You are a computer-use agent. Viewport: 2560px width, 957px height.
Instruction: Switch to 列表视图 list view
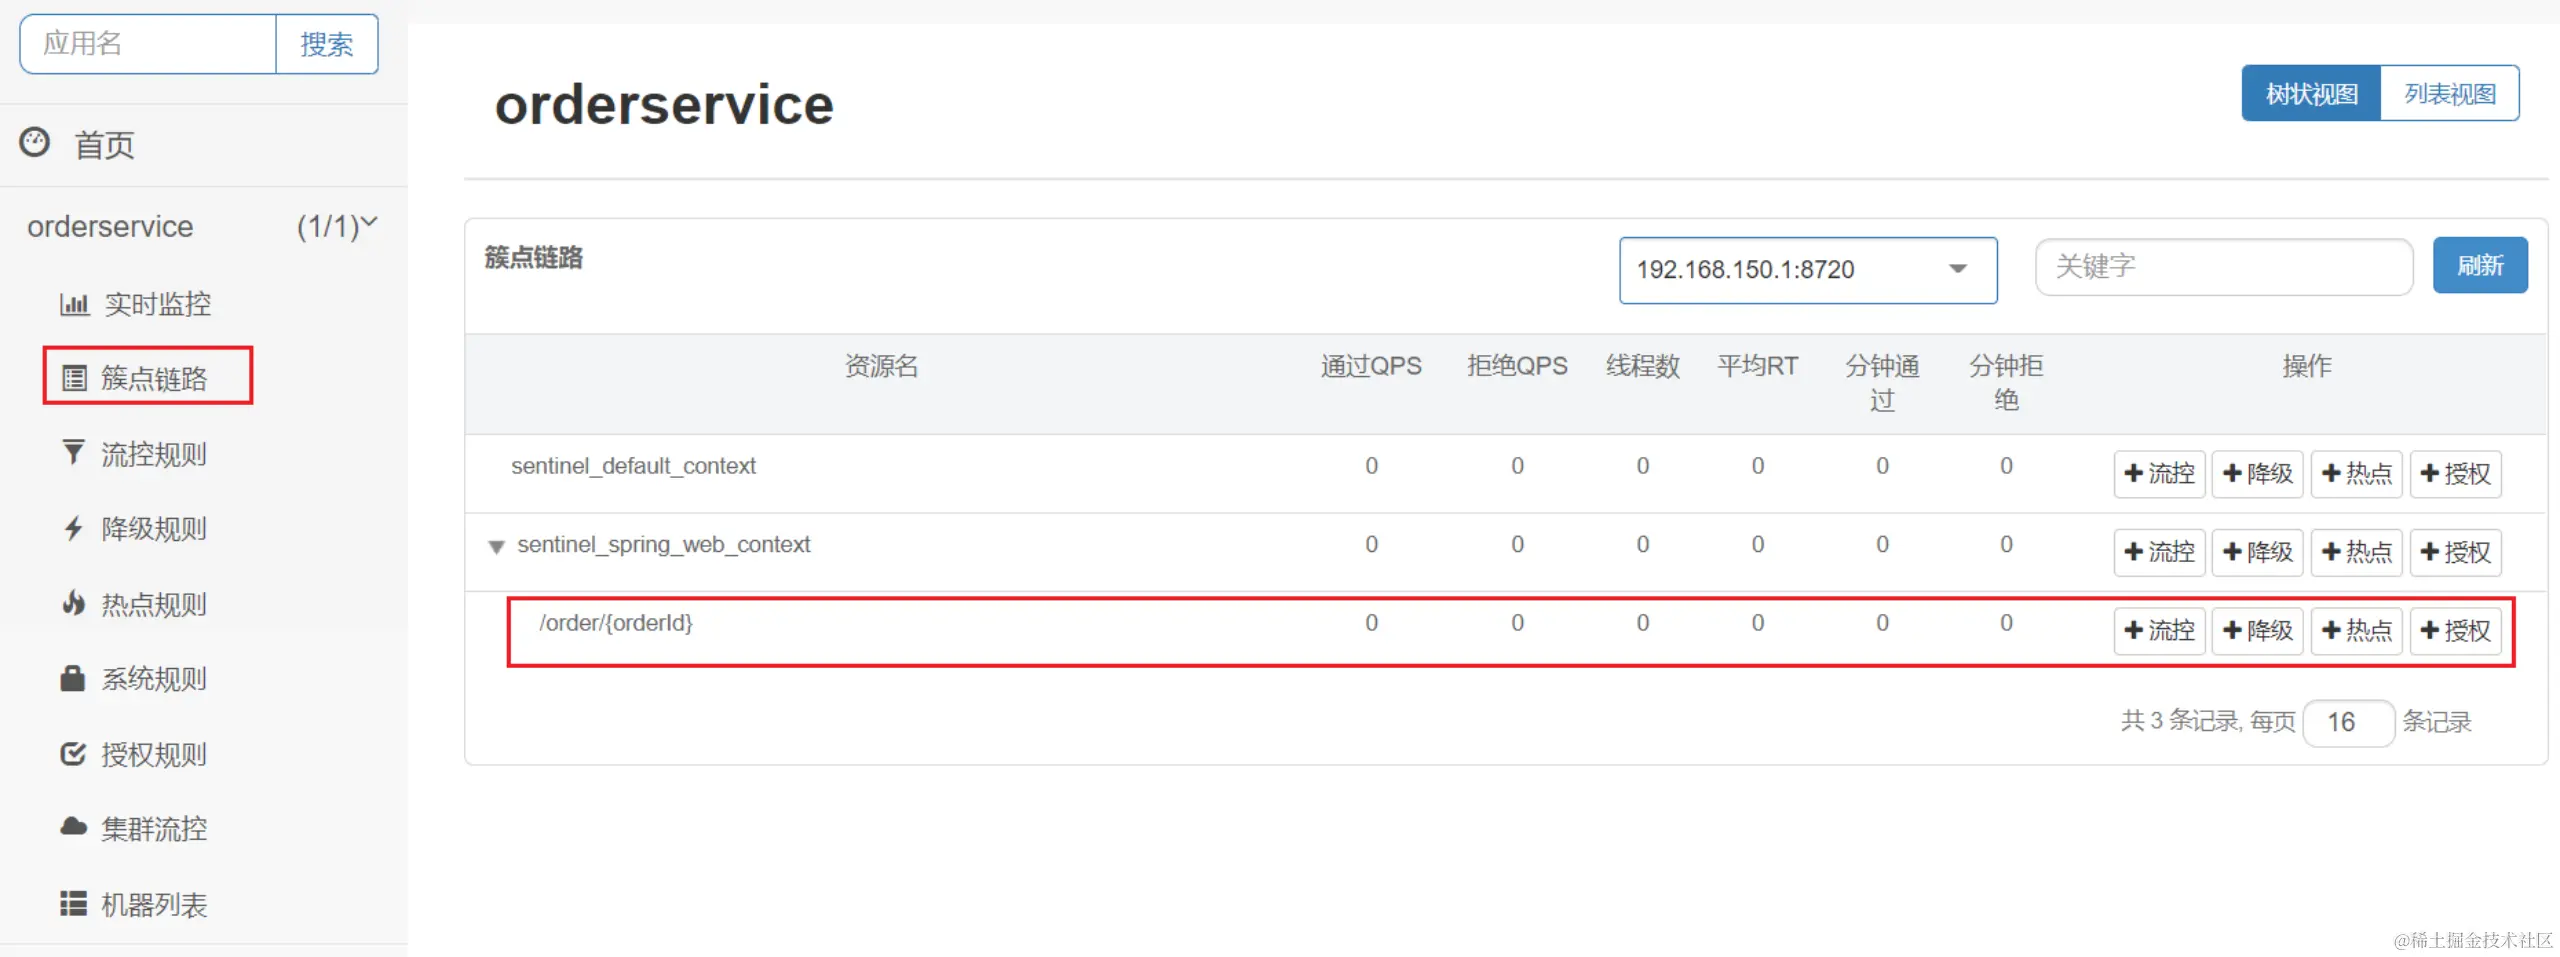2450,92
